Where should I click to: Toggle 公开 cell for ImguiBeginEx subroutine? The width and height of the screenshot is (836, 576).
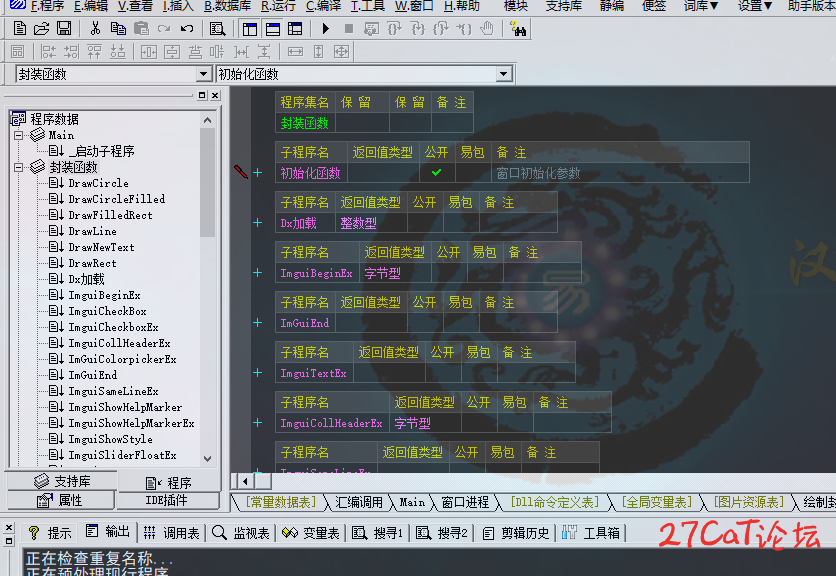[x=449, y=273]
